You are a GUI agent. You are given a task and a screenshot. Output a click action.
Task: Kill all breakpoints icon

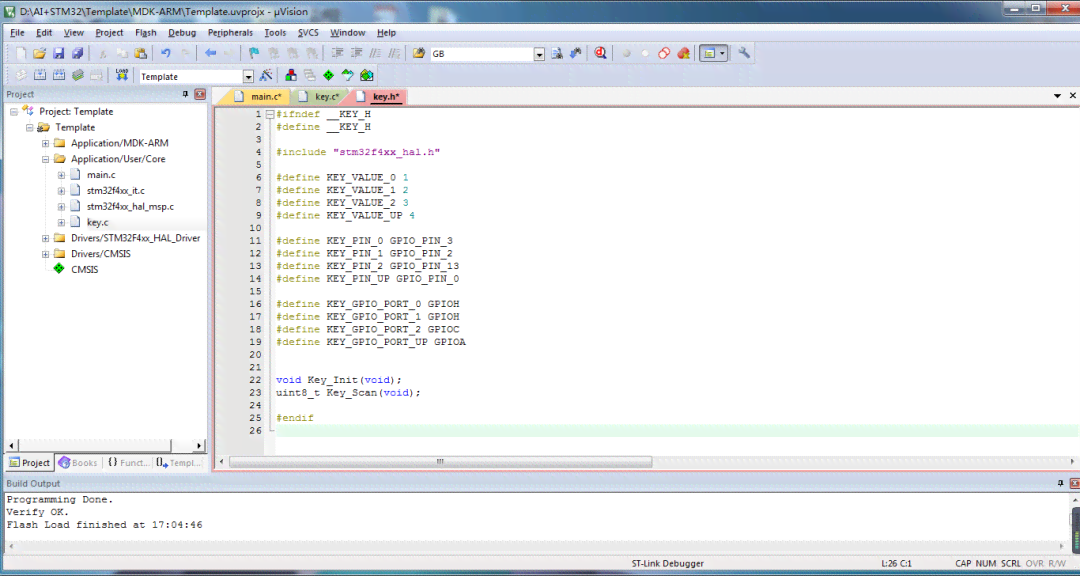[683, 53]
